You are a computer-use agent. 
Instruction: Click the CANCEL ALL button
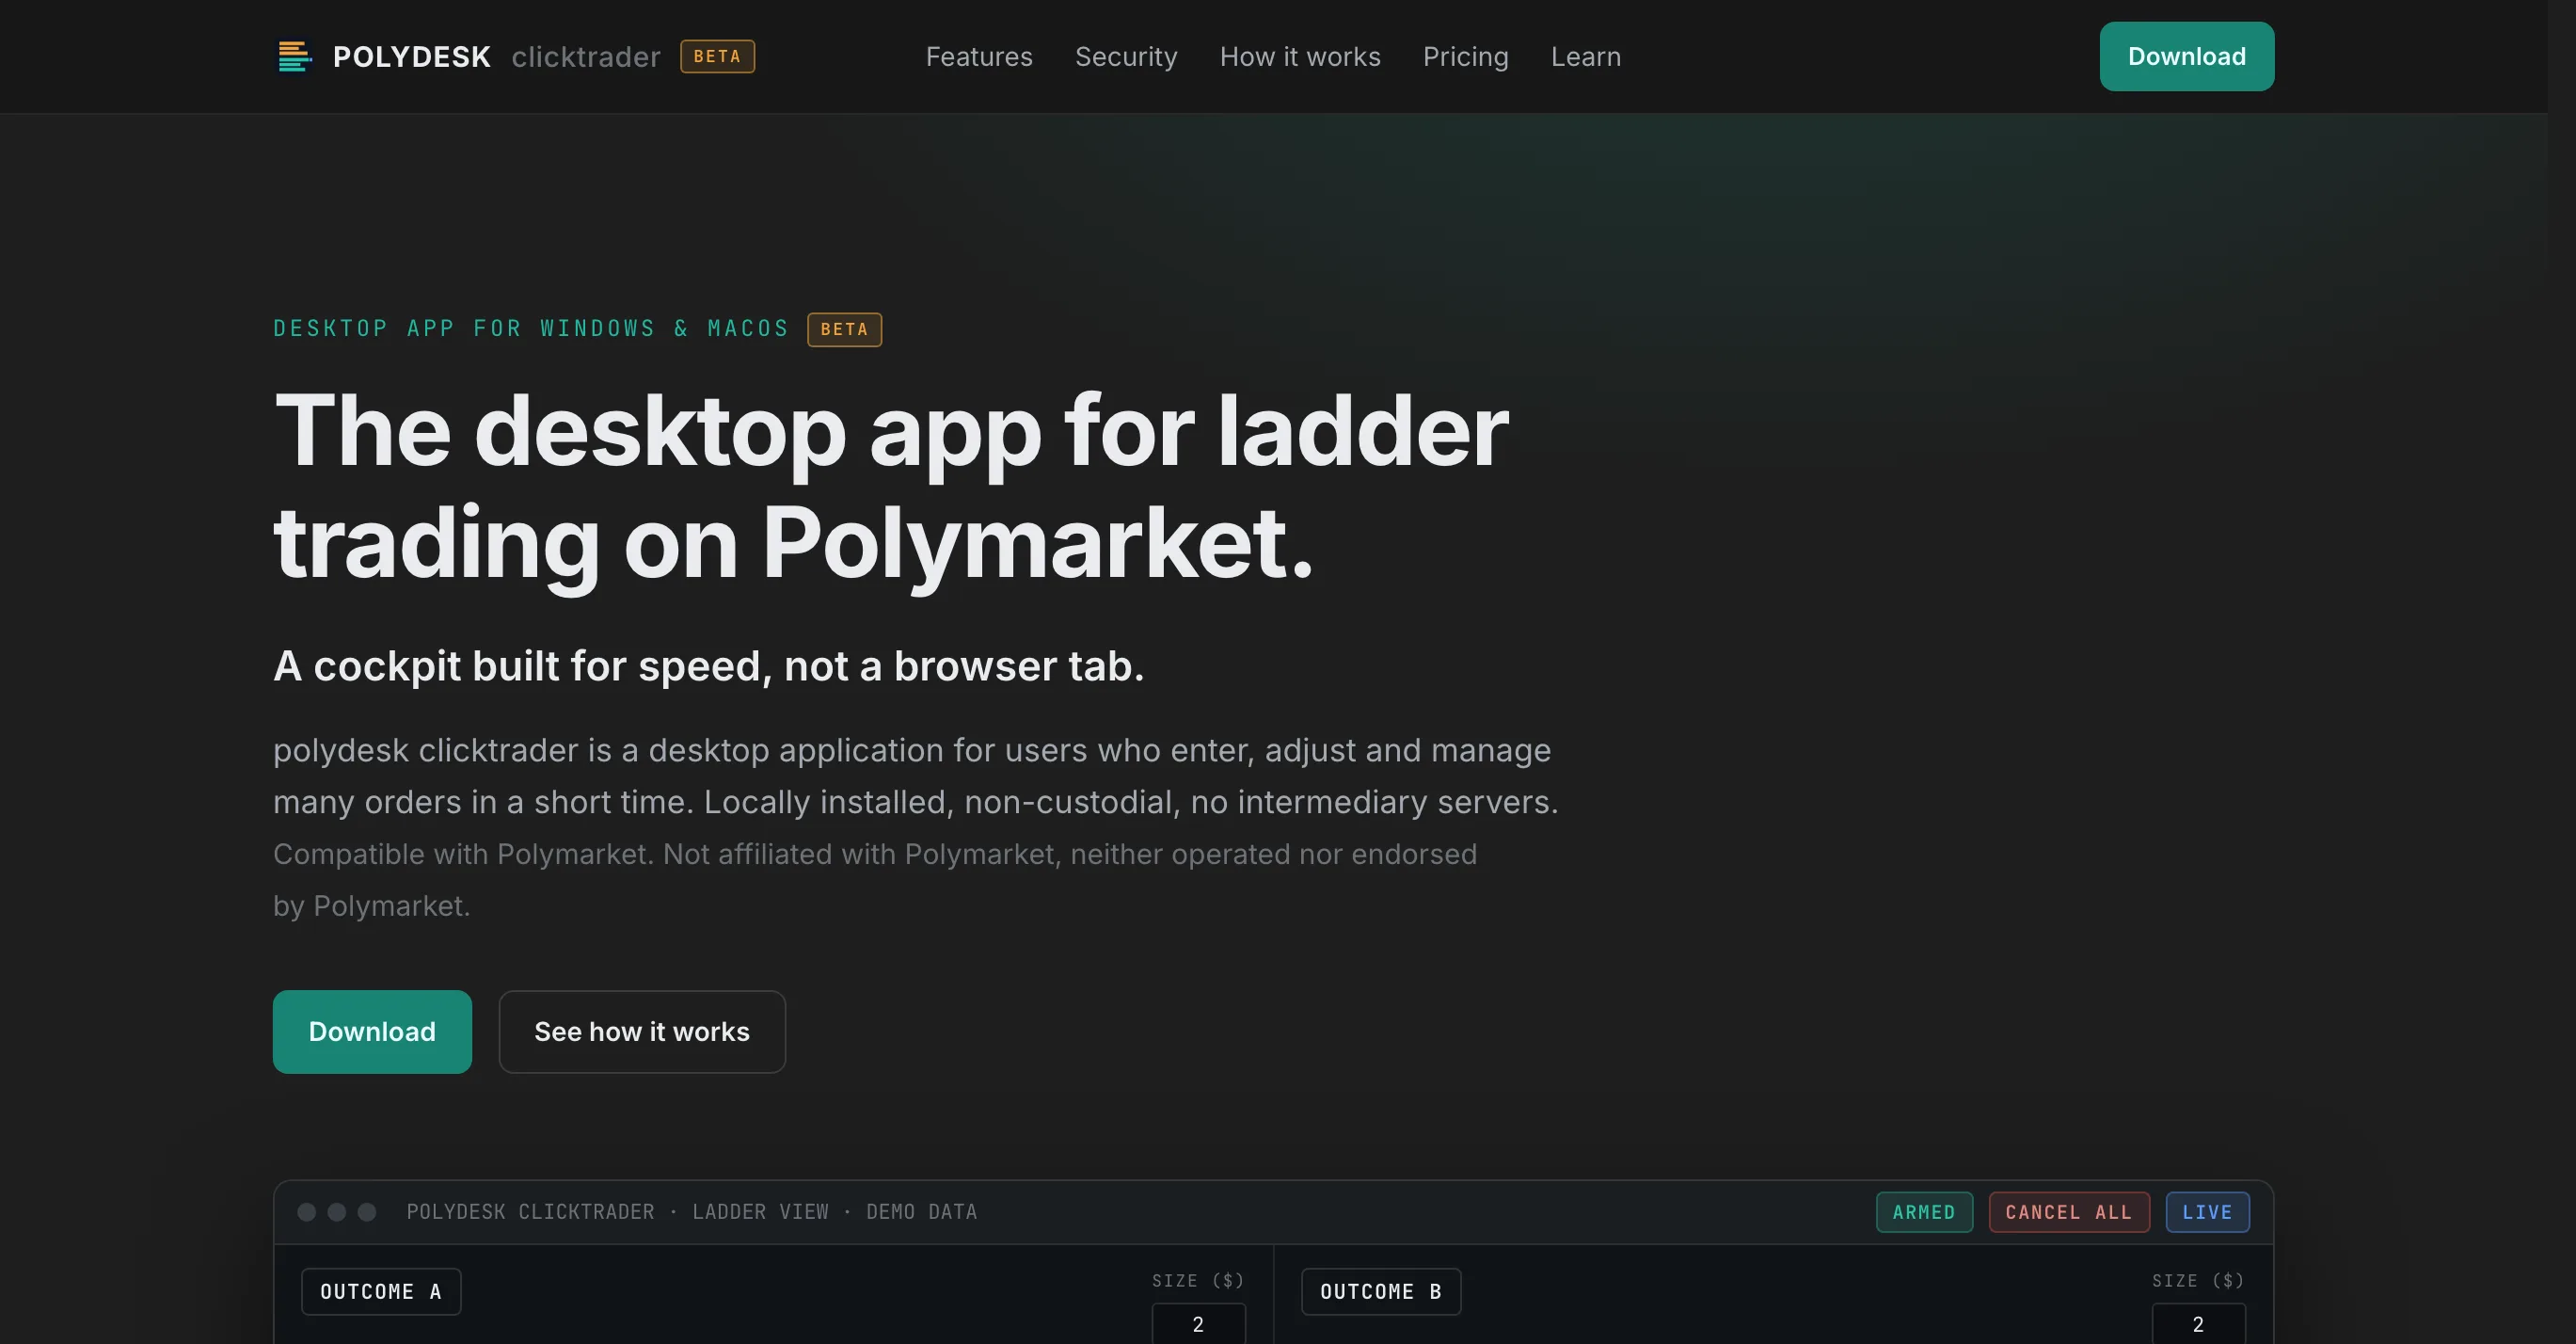(2068, 1212)
